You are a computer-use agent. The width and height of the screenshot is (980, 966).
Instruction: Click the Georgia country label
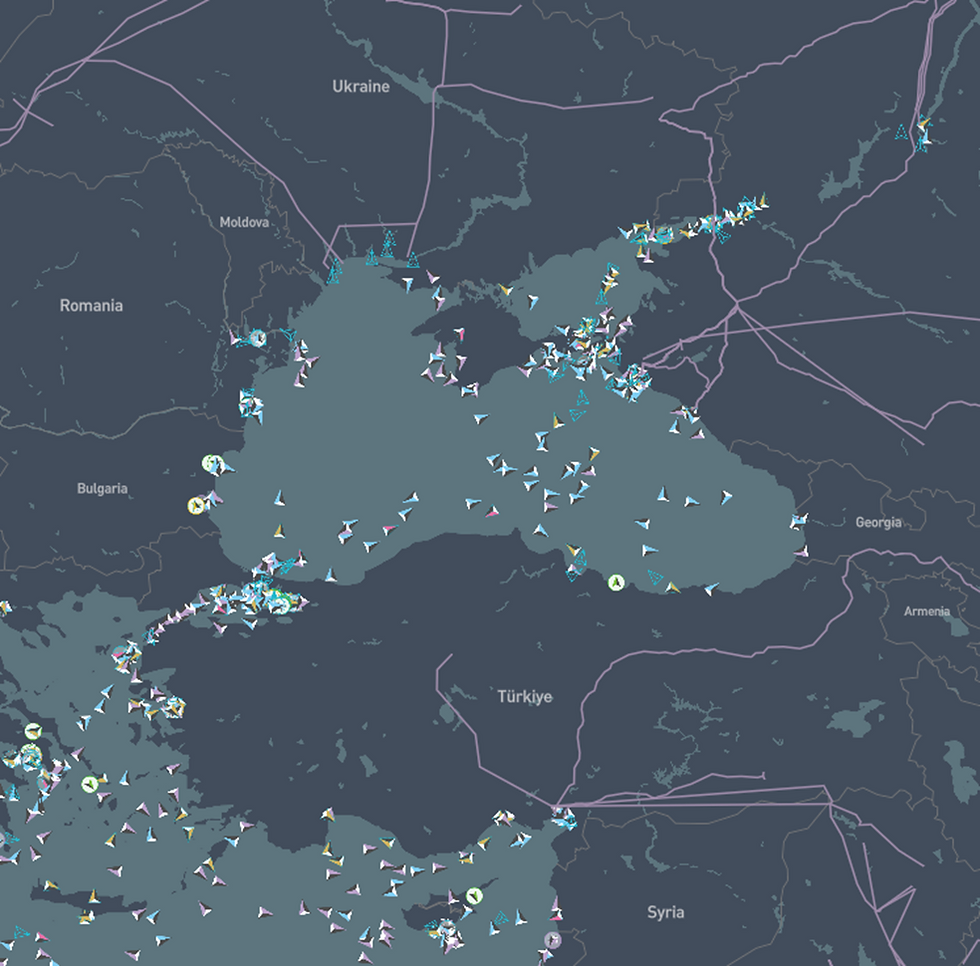878,522
